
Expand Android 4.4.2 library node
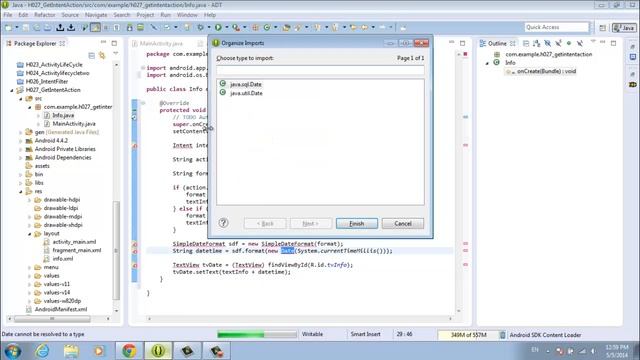click(x=21, y=141)
